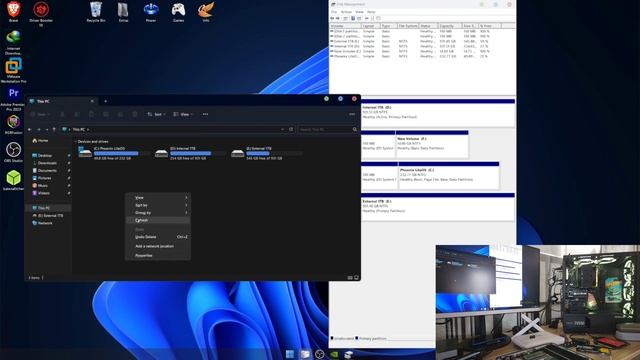Go to Home in Explorer sidebar

click(40, 140)
